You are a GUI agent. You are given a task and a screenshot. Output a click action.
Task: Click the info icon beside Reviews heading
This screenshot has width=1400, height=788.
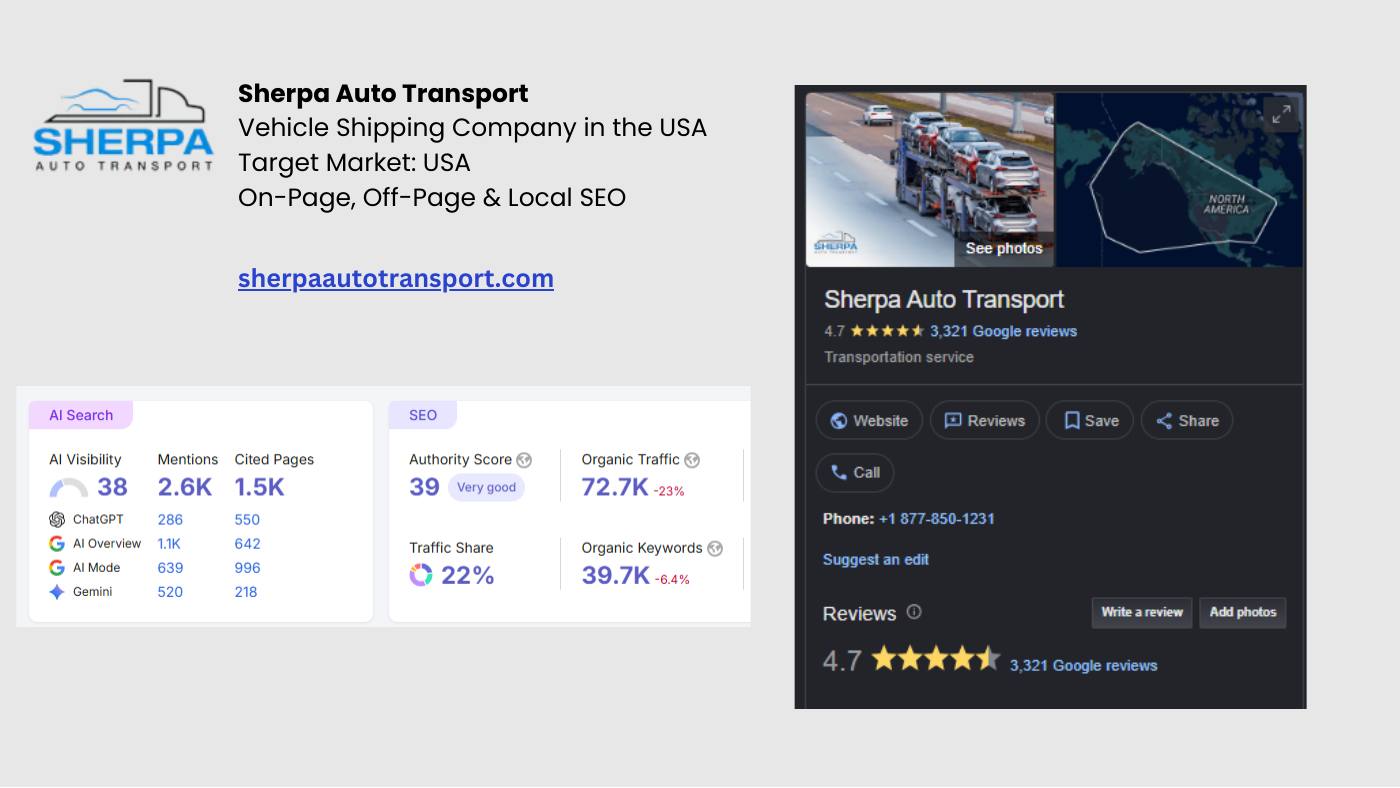click(x=914, y=612)
